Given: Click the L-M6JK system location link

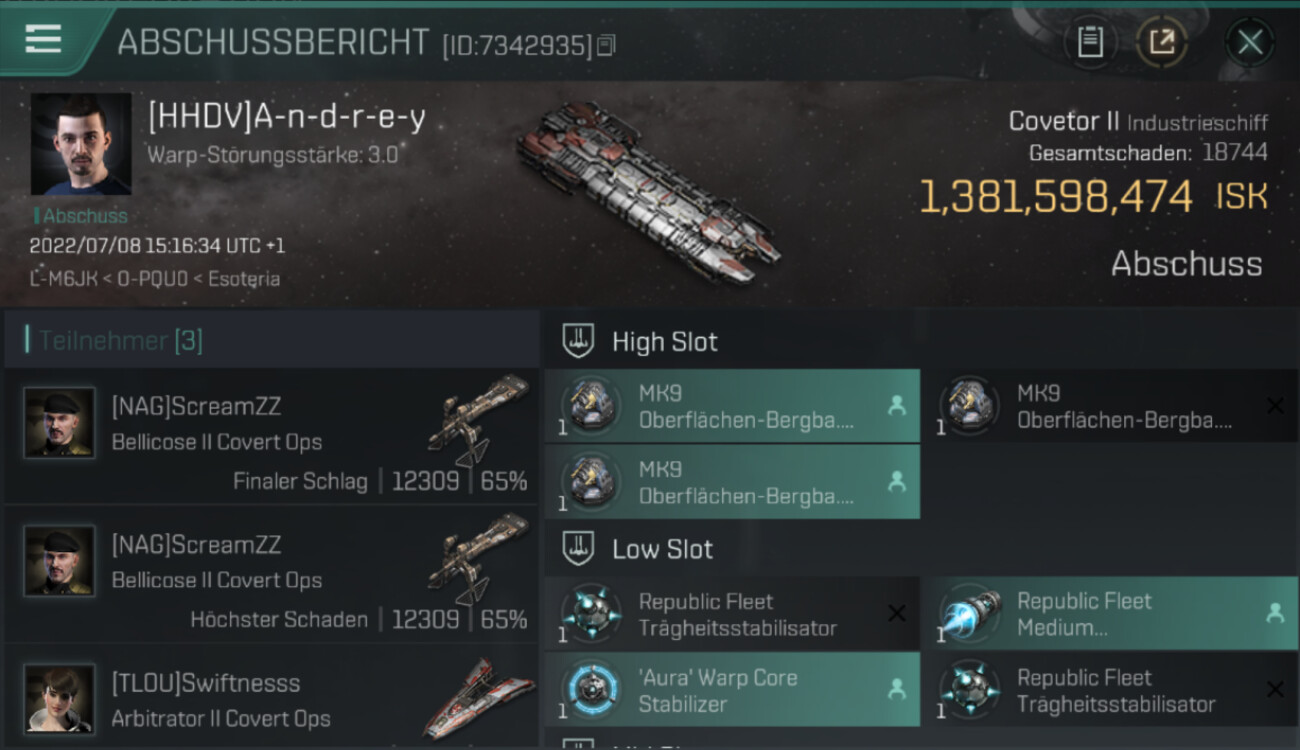Looking at the screenshot, I should tap(62, 279).
